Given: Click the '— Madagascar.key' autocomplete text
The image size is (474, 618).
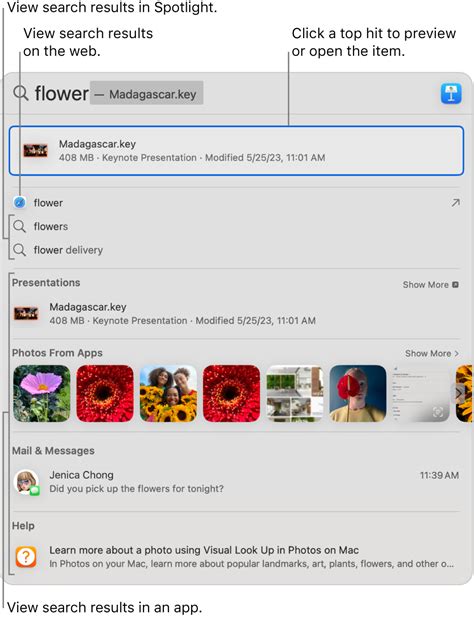Looking at the screenshot, I should click(x=147, y=94).
